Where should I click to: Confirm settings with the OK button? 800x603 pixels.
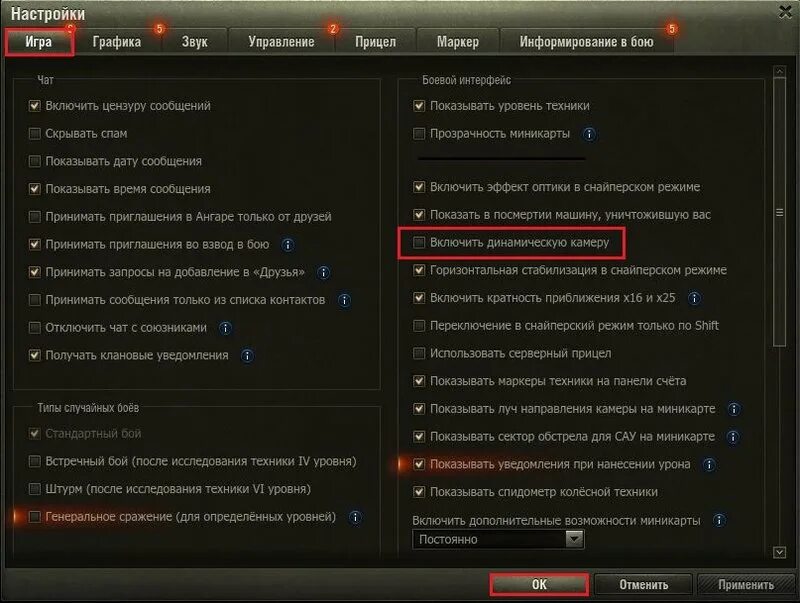coord(539,584)
